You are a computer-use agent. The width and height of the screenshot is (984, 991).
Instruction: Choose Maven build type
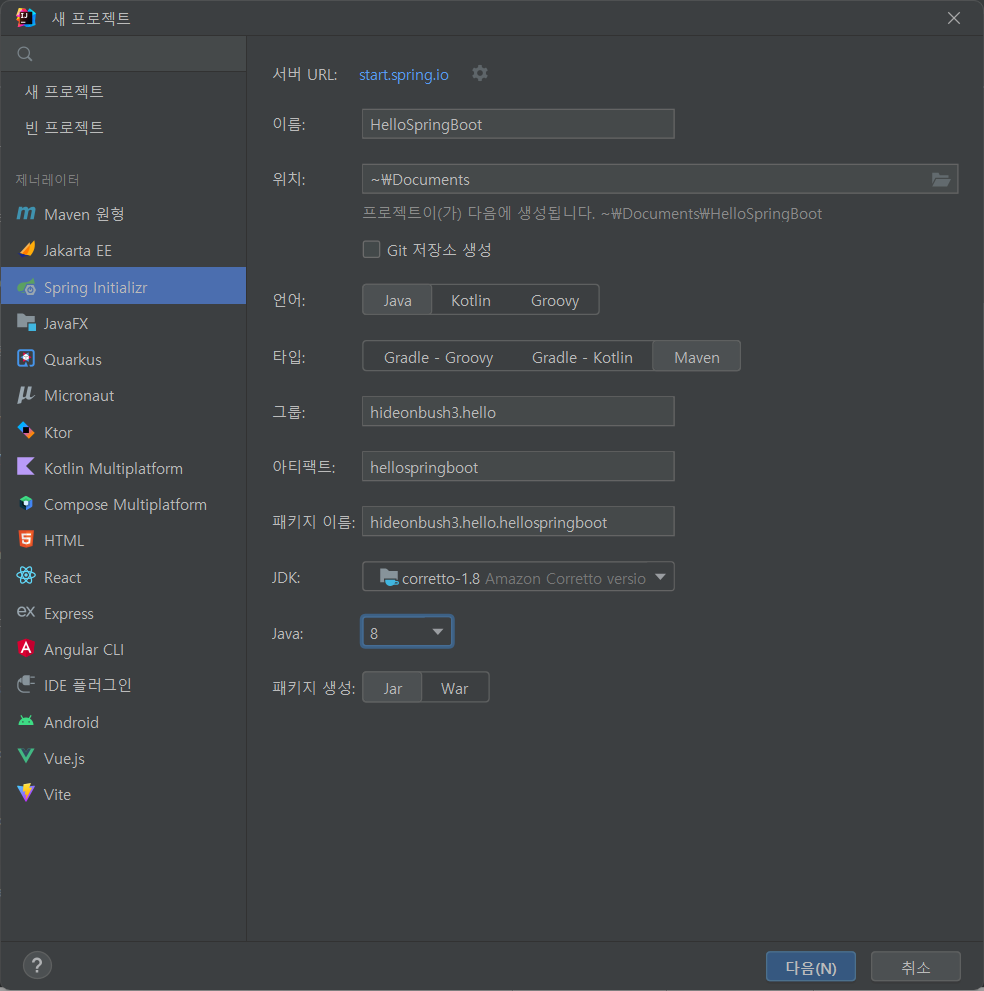pos(696,357)
